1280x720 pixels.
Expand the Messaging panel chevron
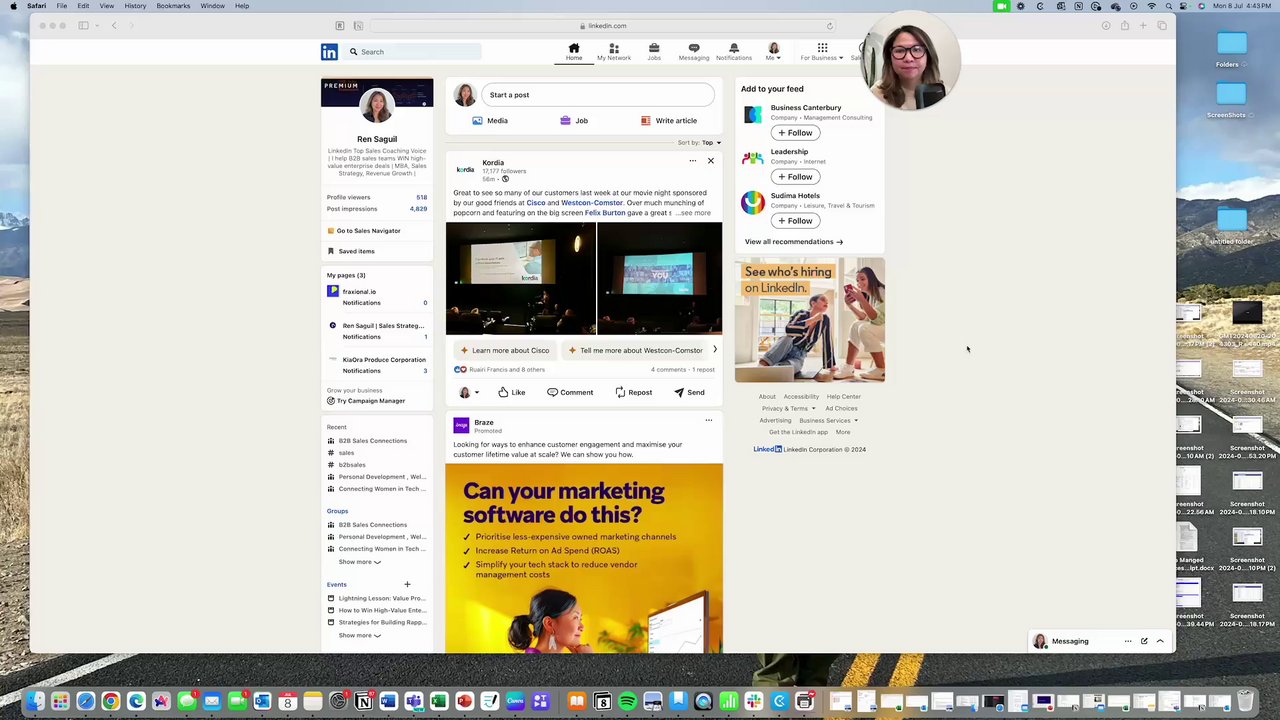click(1160, 641)
